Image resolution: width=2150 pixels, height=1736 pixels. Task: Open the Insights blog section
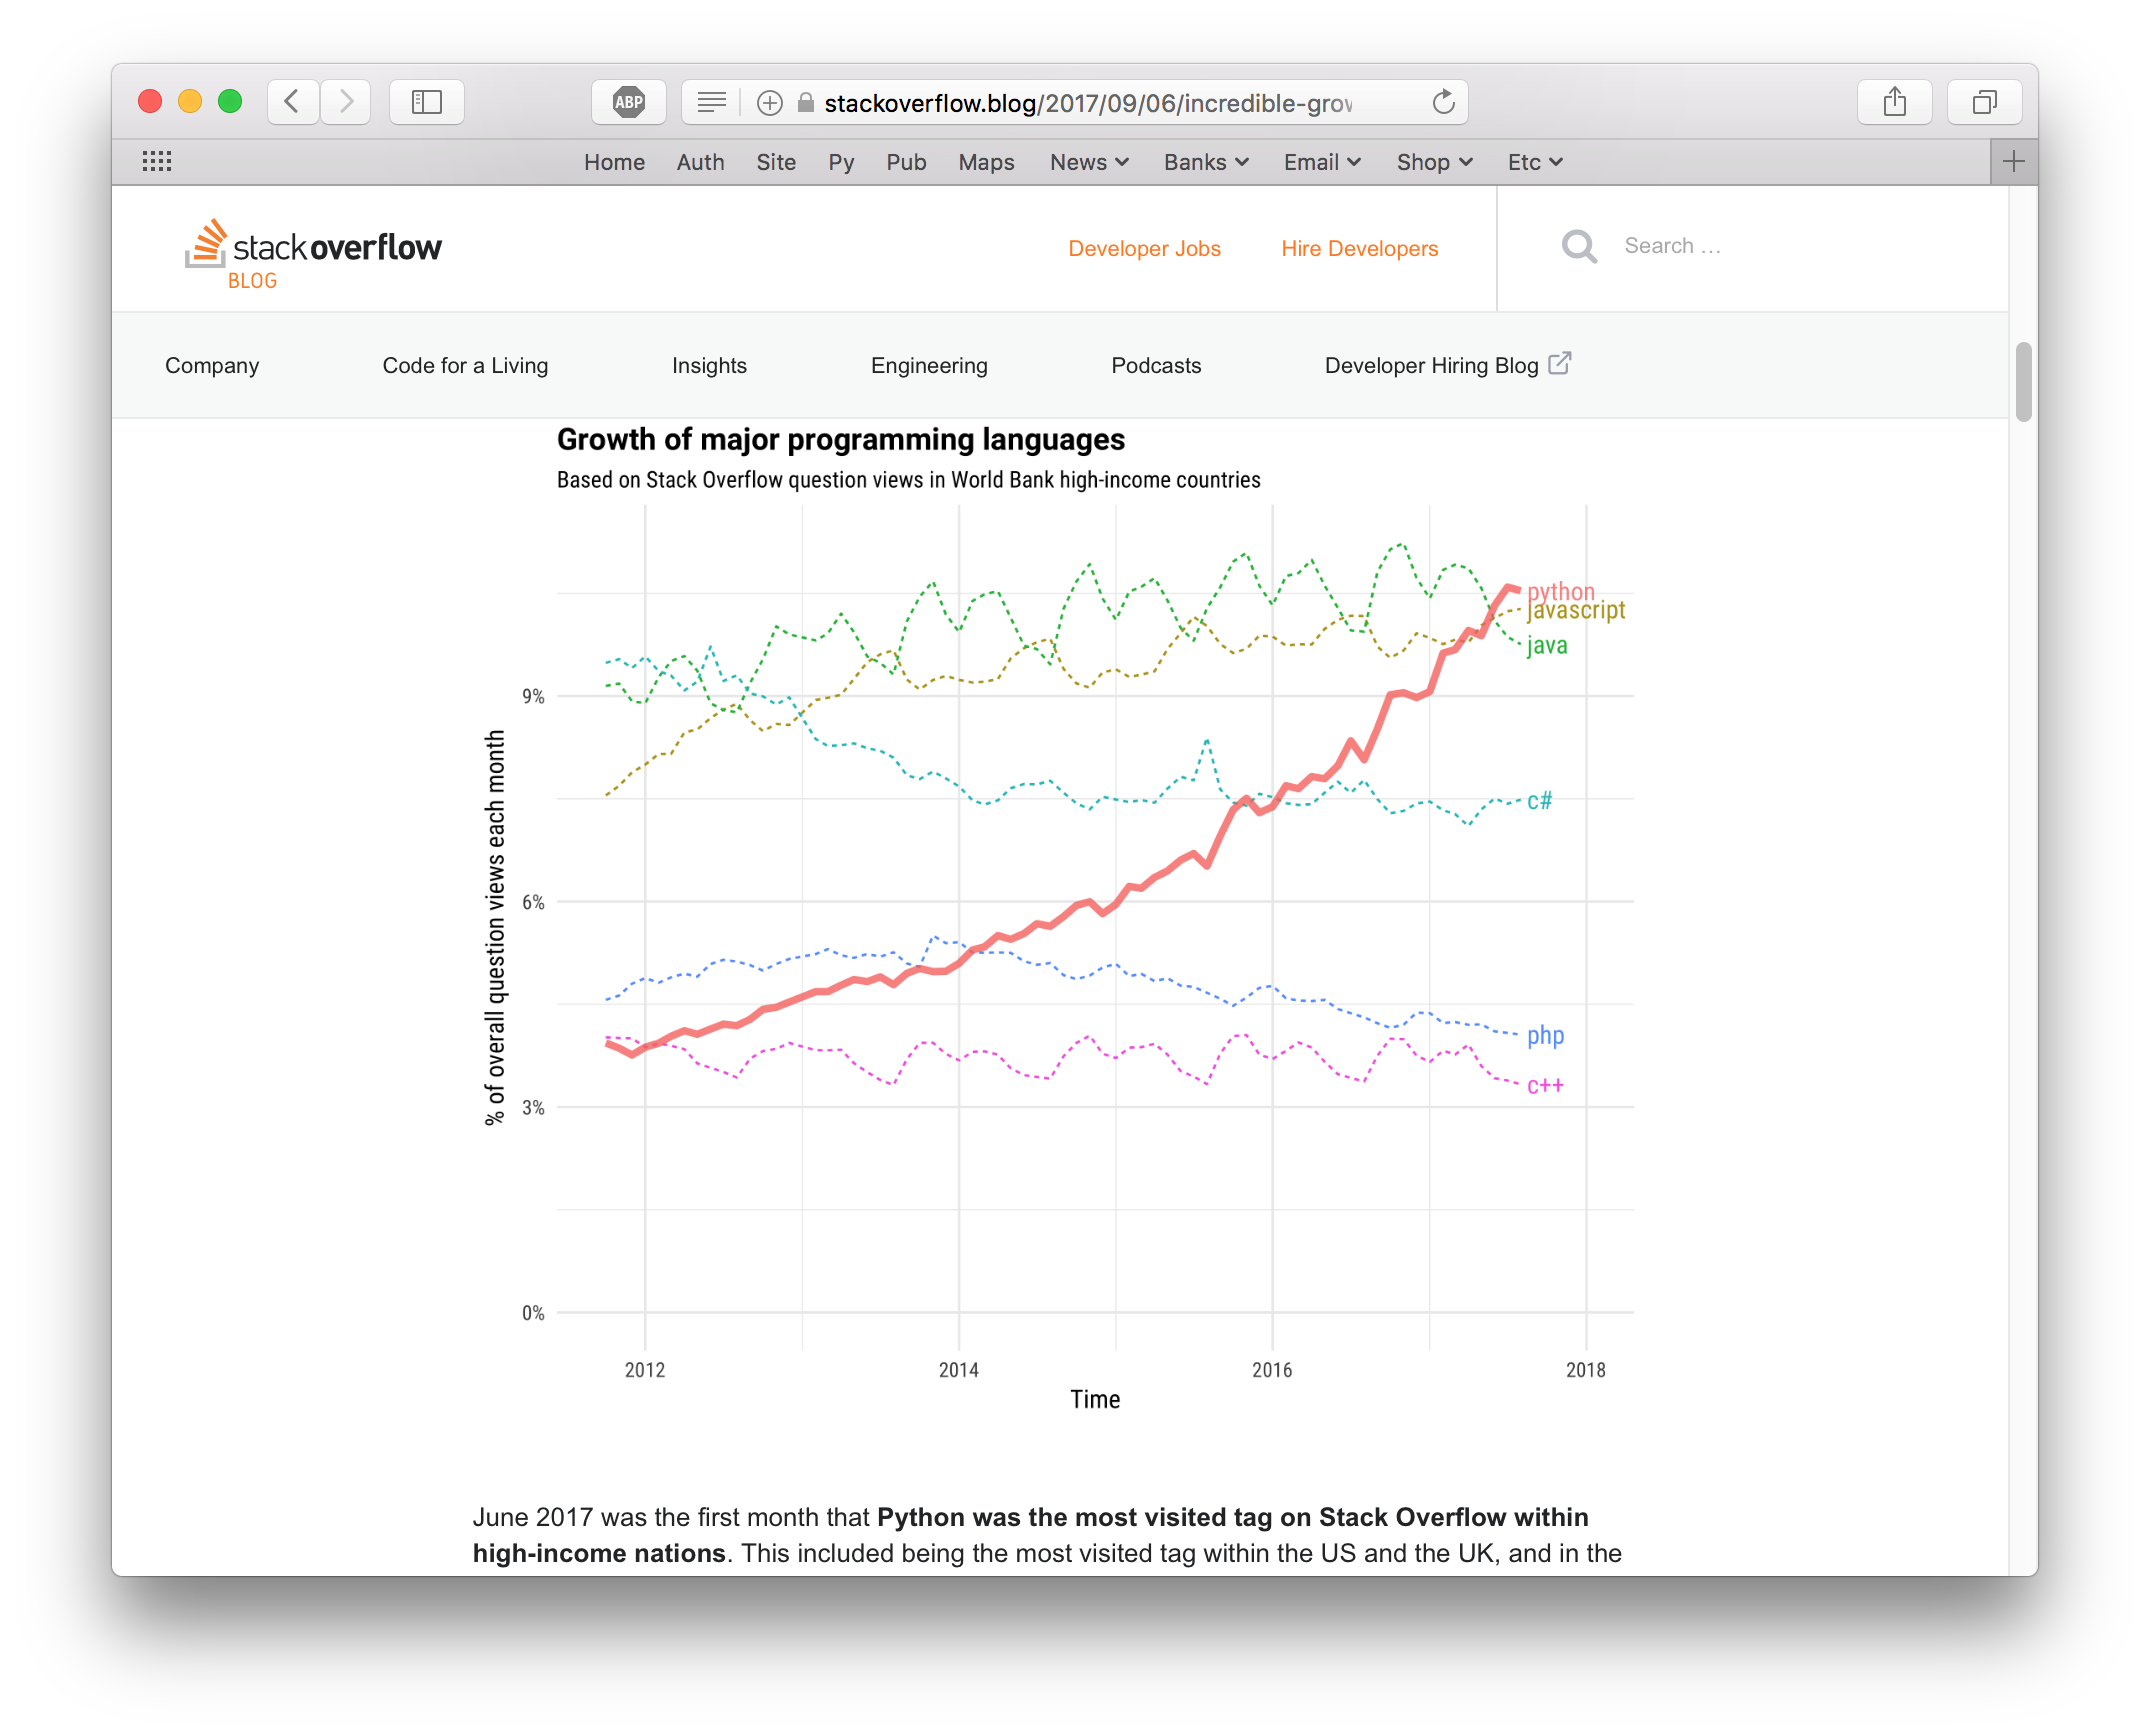point(709,366)
